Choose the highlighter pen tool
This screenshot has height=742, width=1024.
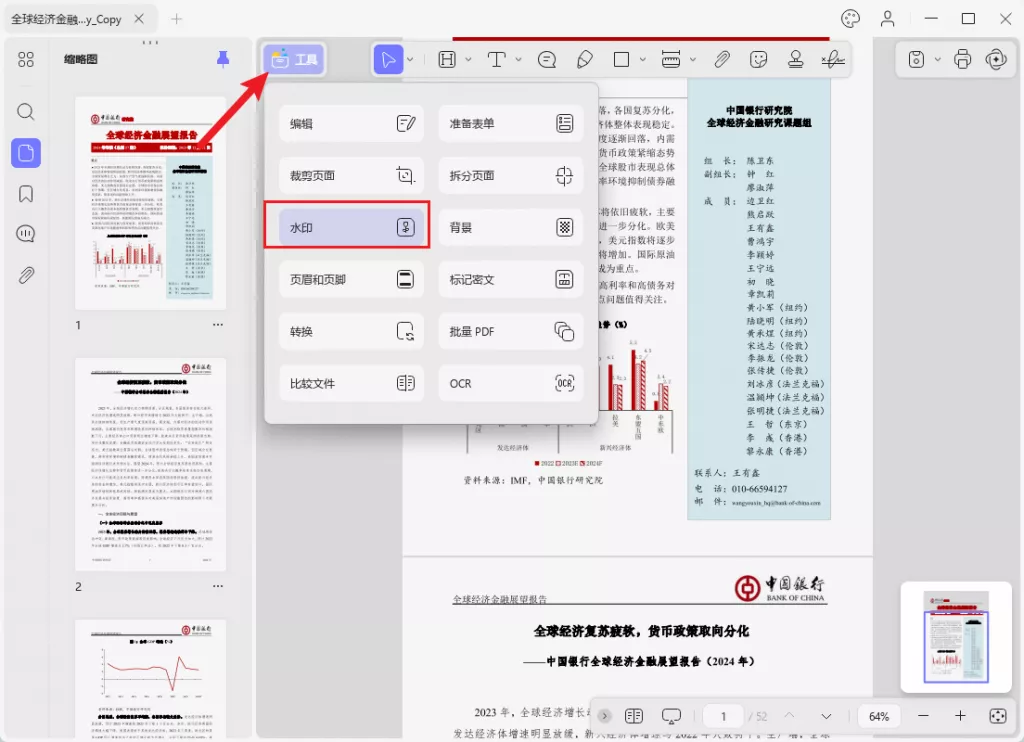(x=585, y=60)
